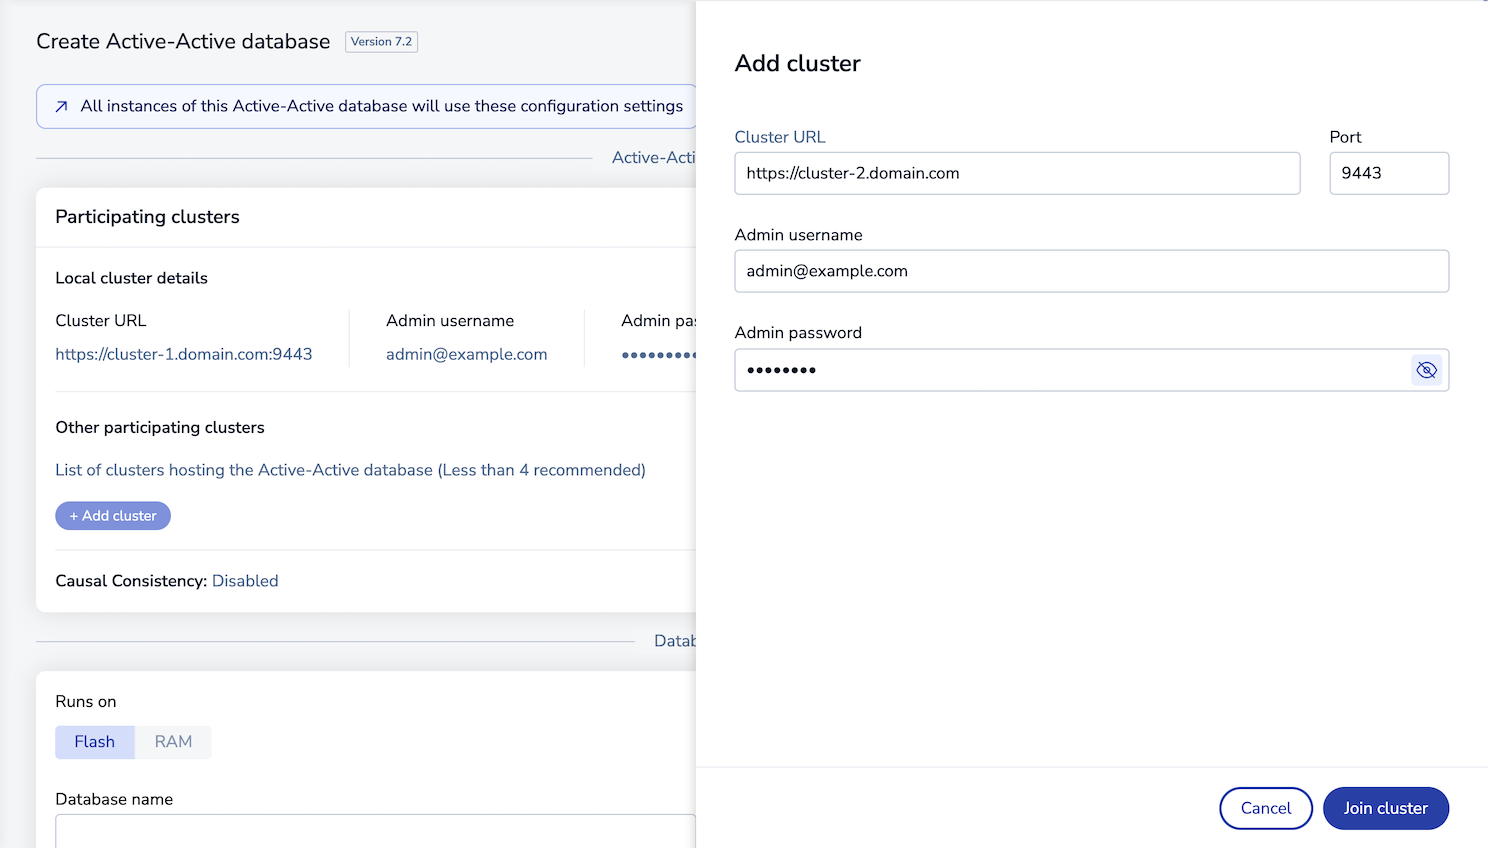1488x848 pixels.
Task: Open the local cluster-1 URL link
Action: pyautogui.click(x=184, y=354)
